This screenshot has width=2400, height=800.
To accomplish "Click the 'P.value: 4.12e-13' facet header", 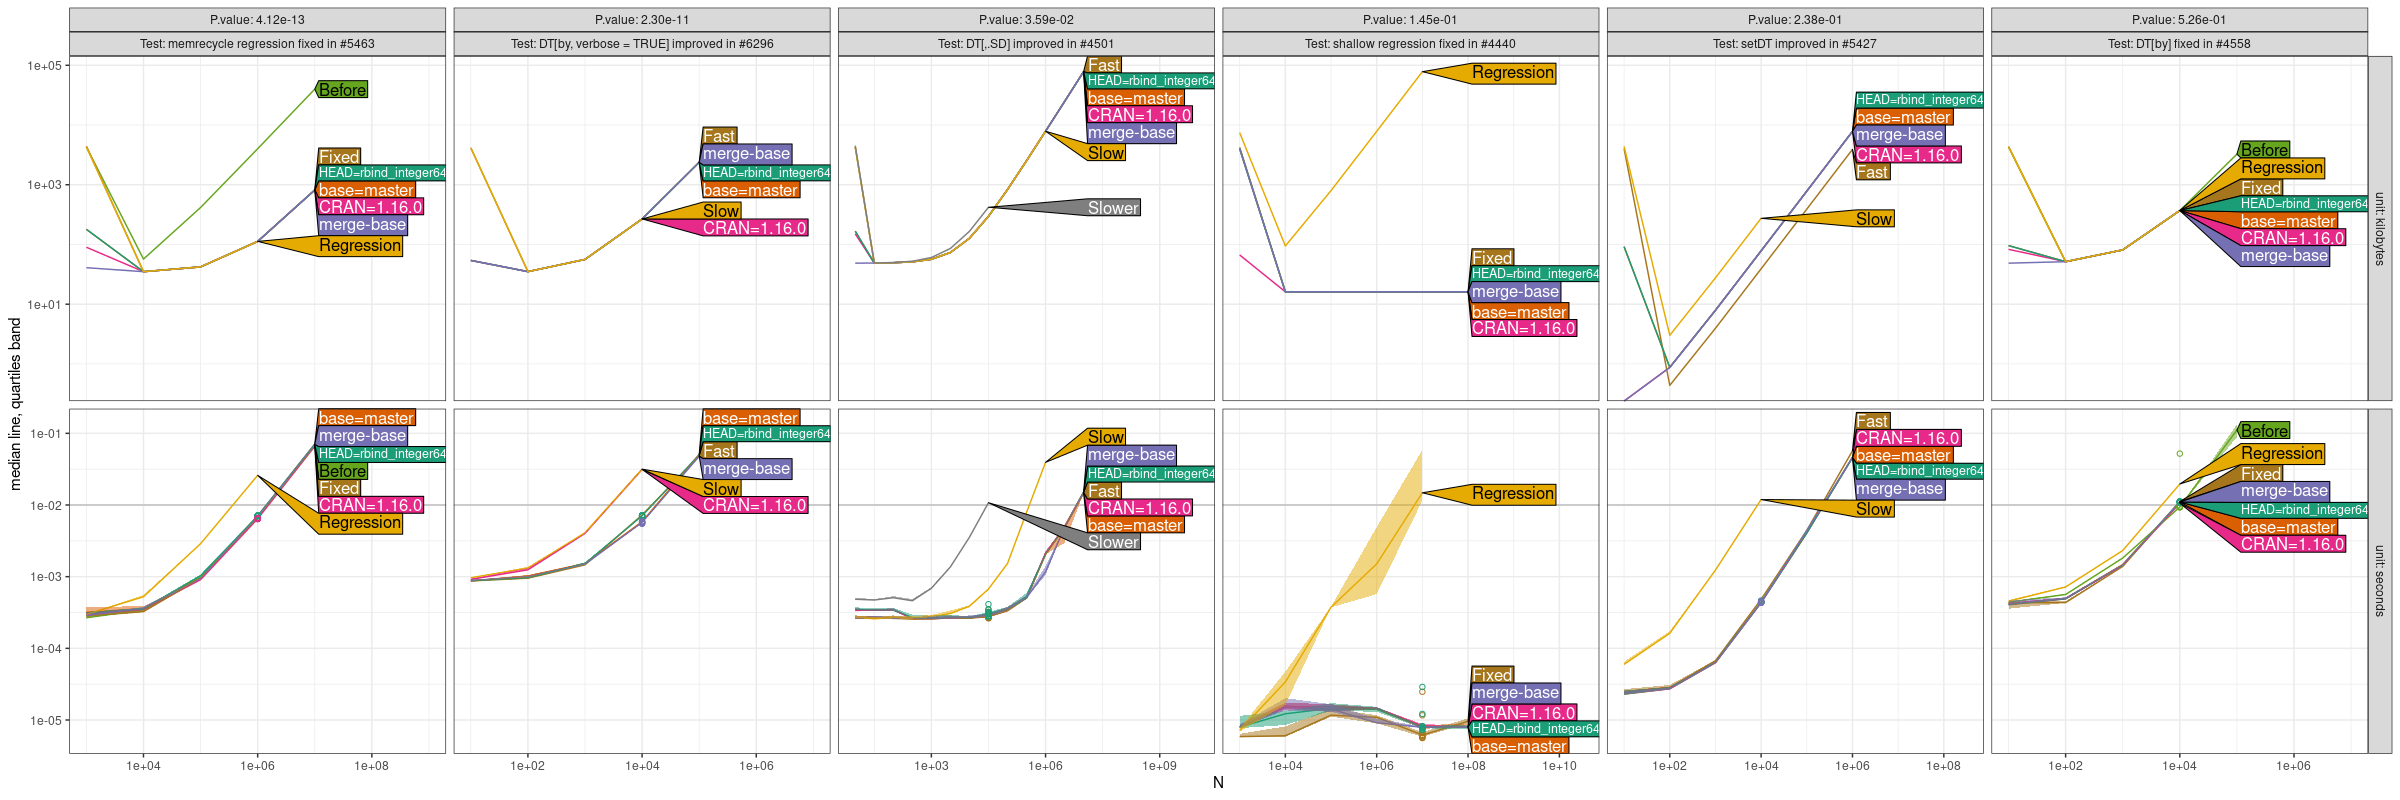I will pyautogui.click(x=257, y=20).
